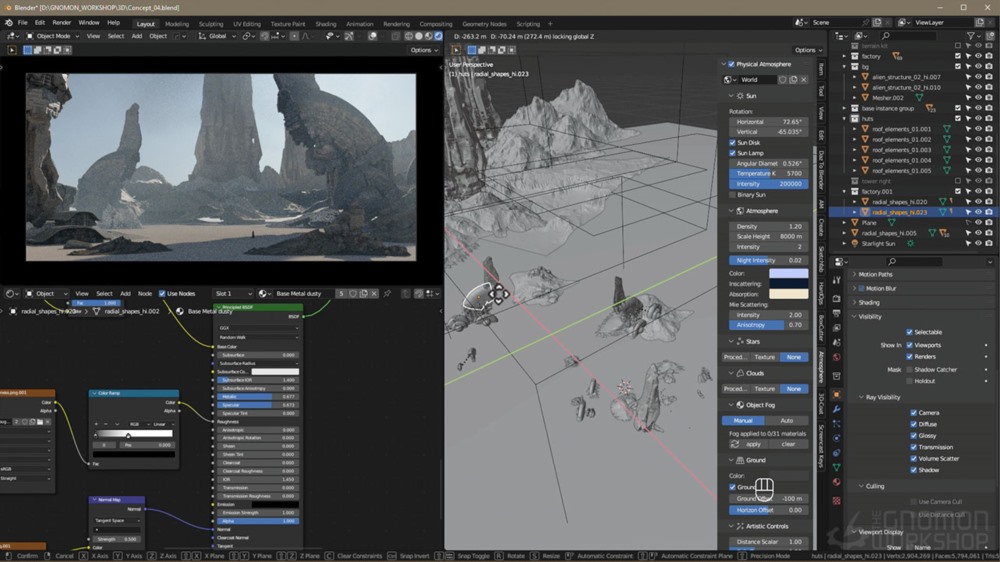Open the Global transform orientation dropdown
Screen dimensions: 1000x562
[x=217, y=36]
